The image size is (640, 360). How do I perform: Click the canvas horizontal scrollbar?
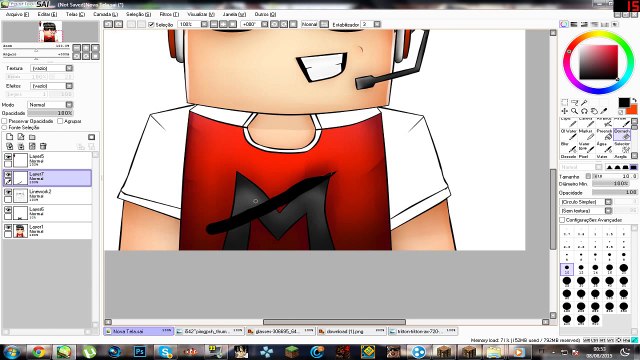[334, 322]
